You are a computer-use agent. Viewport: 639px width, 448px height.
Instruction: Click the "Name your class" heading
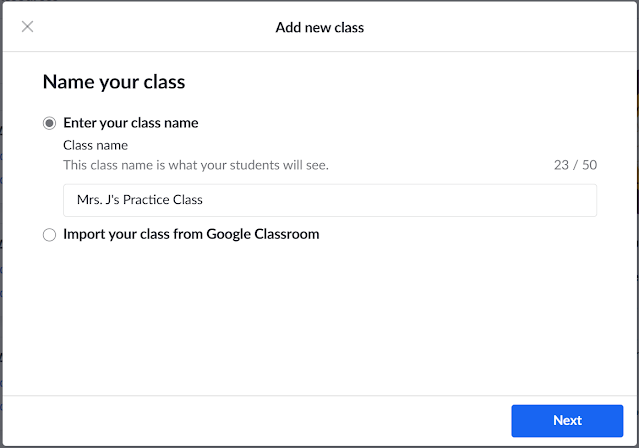113,81
